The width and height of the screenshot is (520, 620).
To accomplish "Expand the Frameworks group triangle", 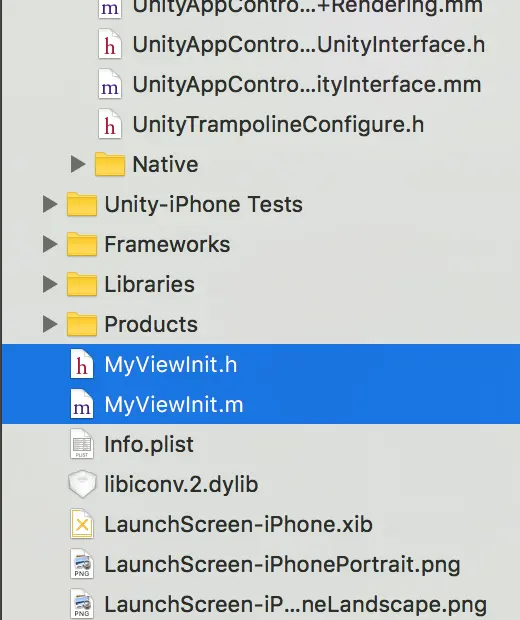I will pos(50,244).
